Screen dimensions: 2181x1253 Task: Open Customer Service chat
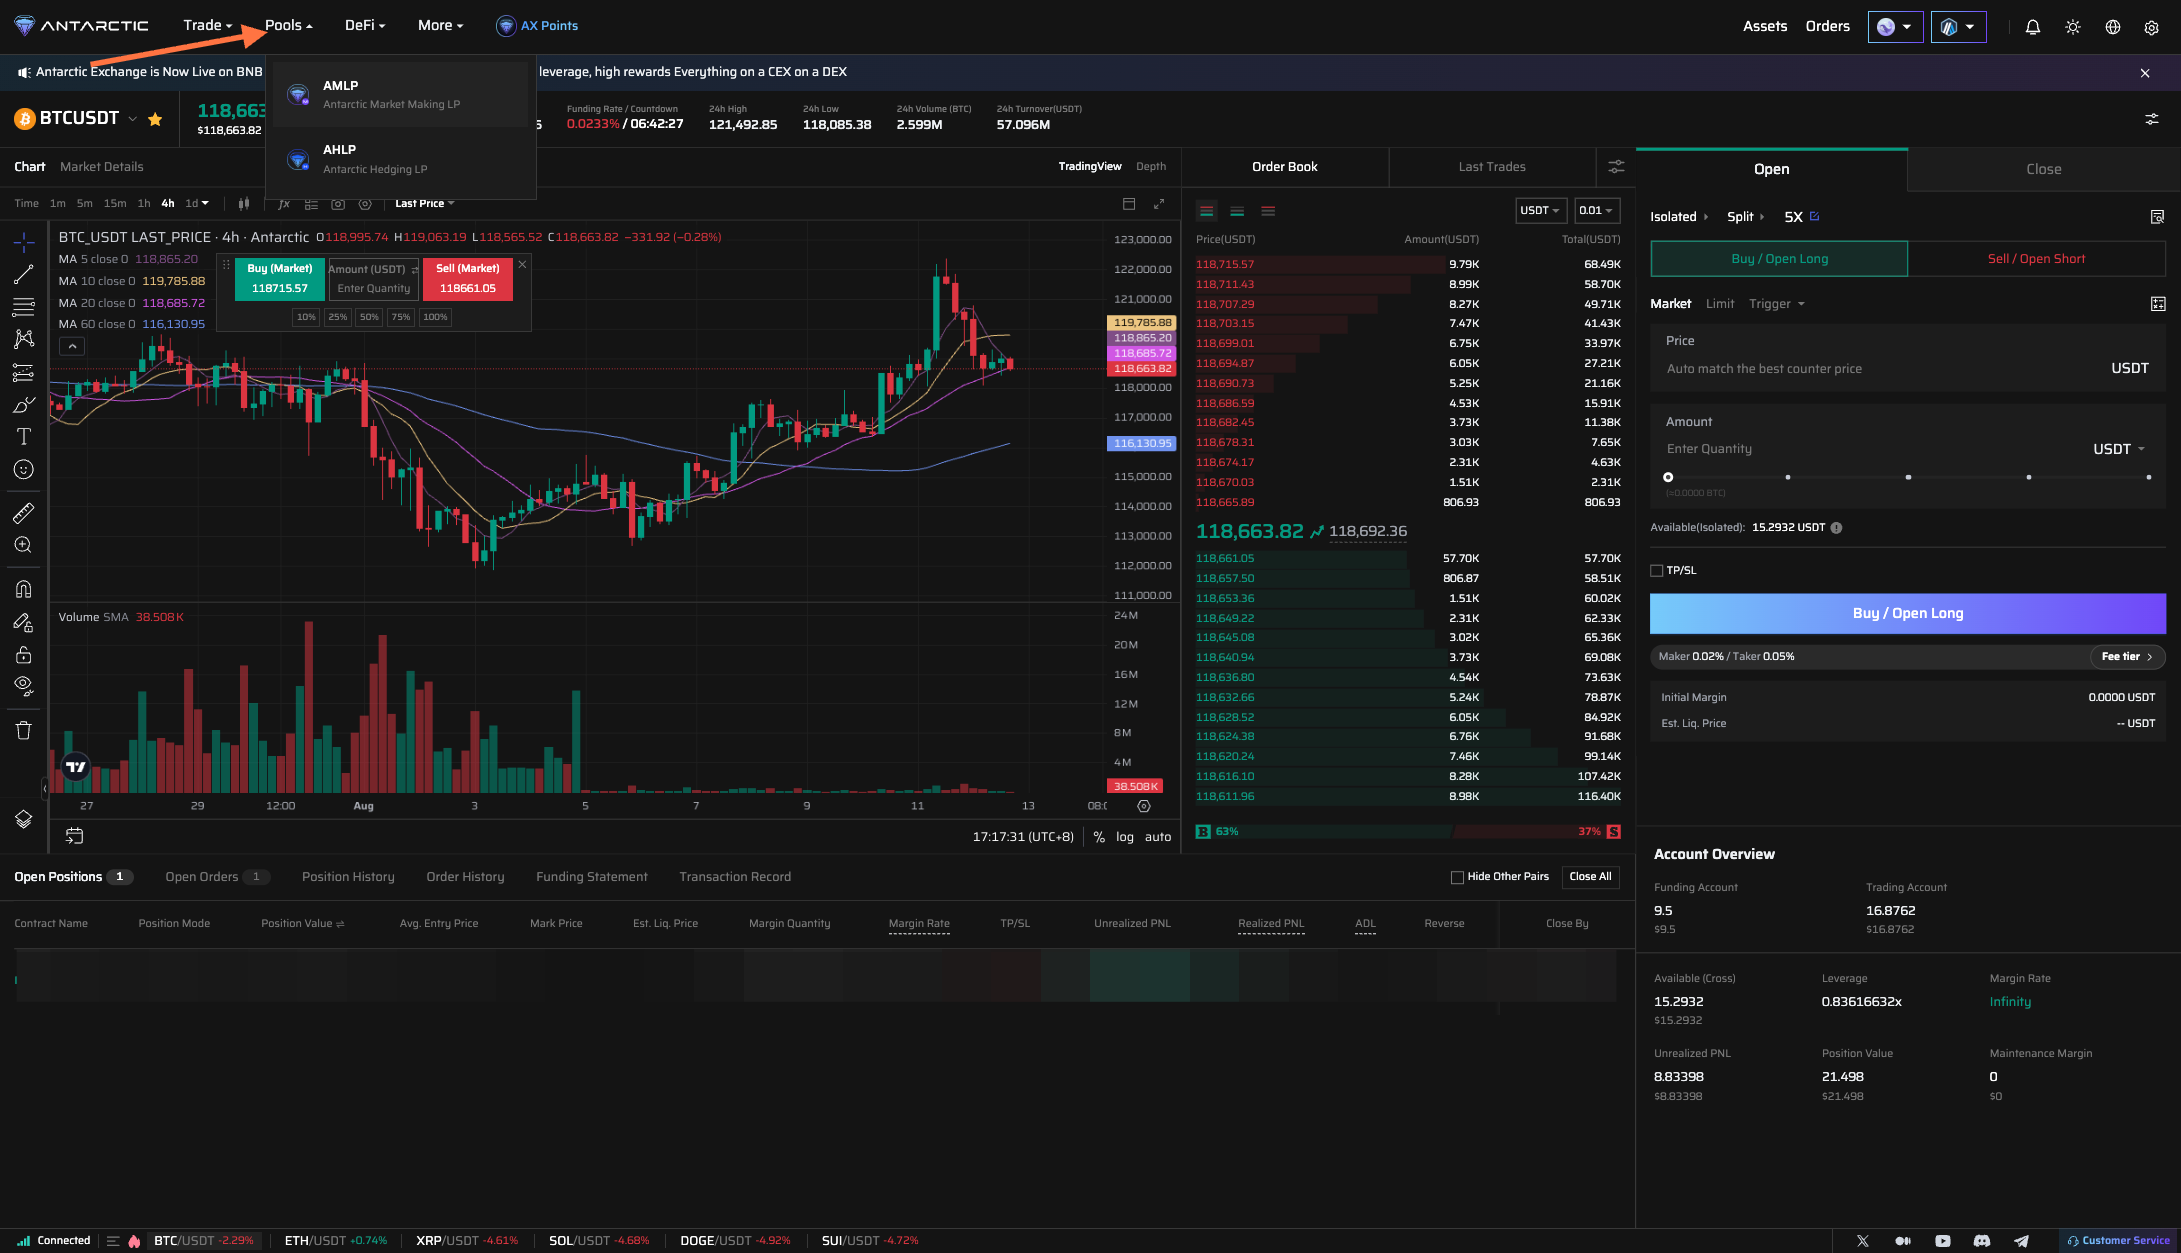(2119, 1240)
